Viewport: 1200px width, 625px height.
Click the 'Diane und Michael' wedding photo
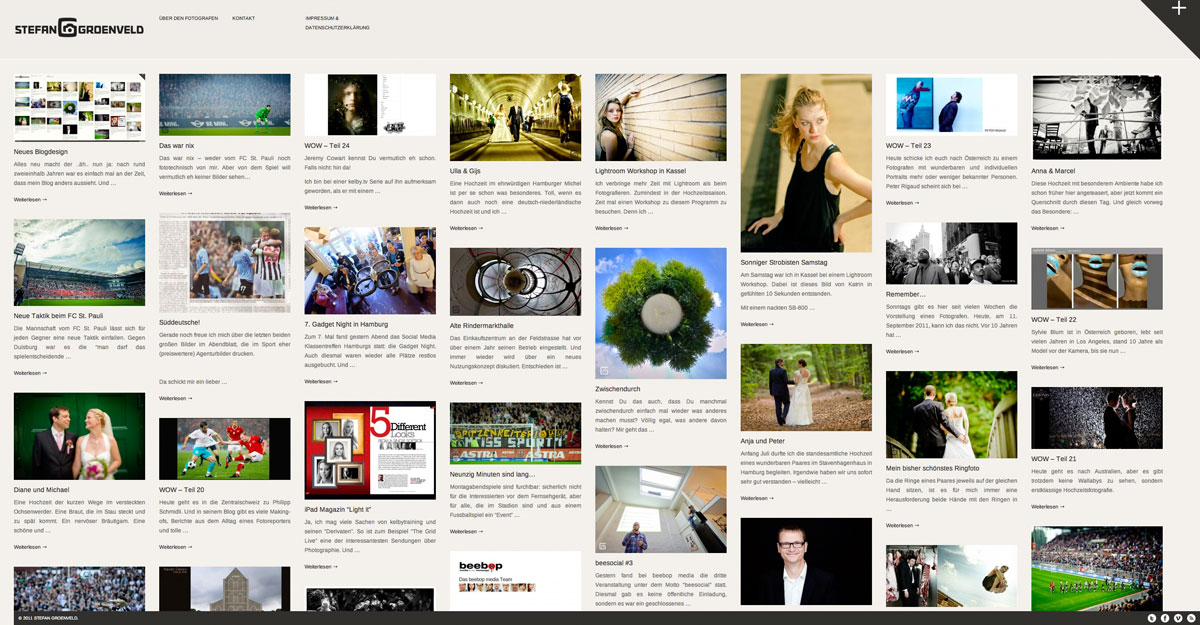79,436
